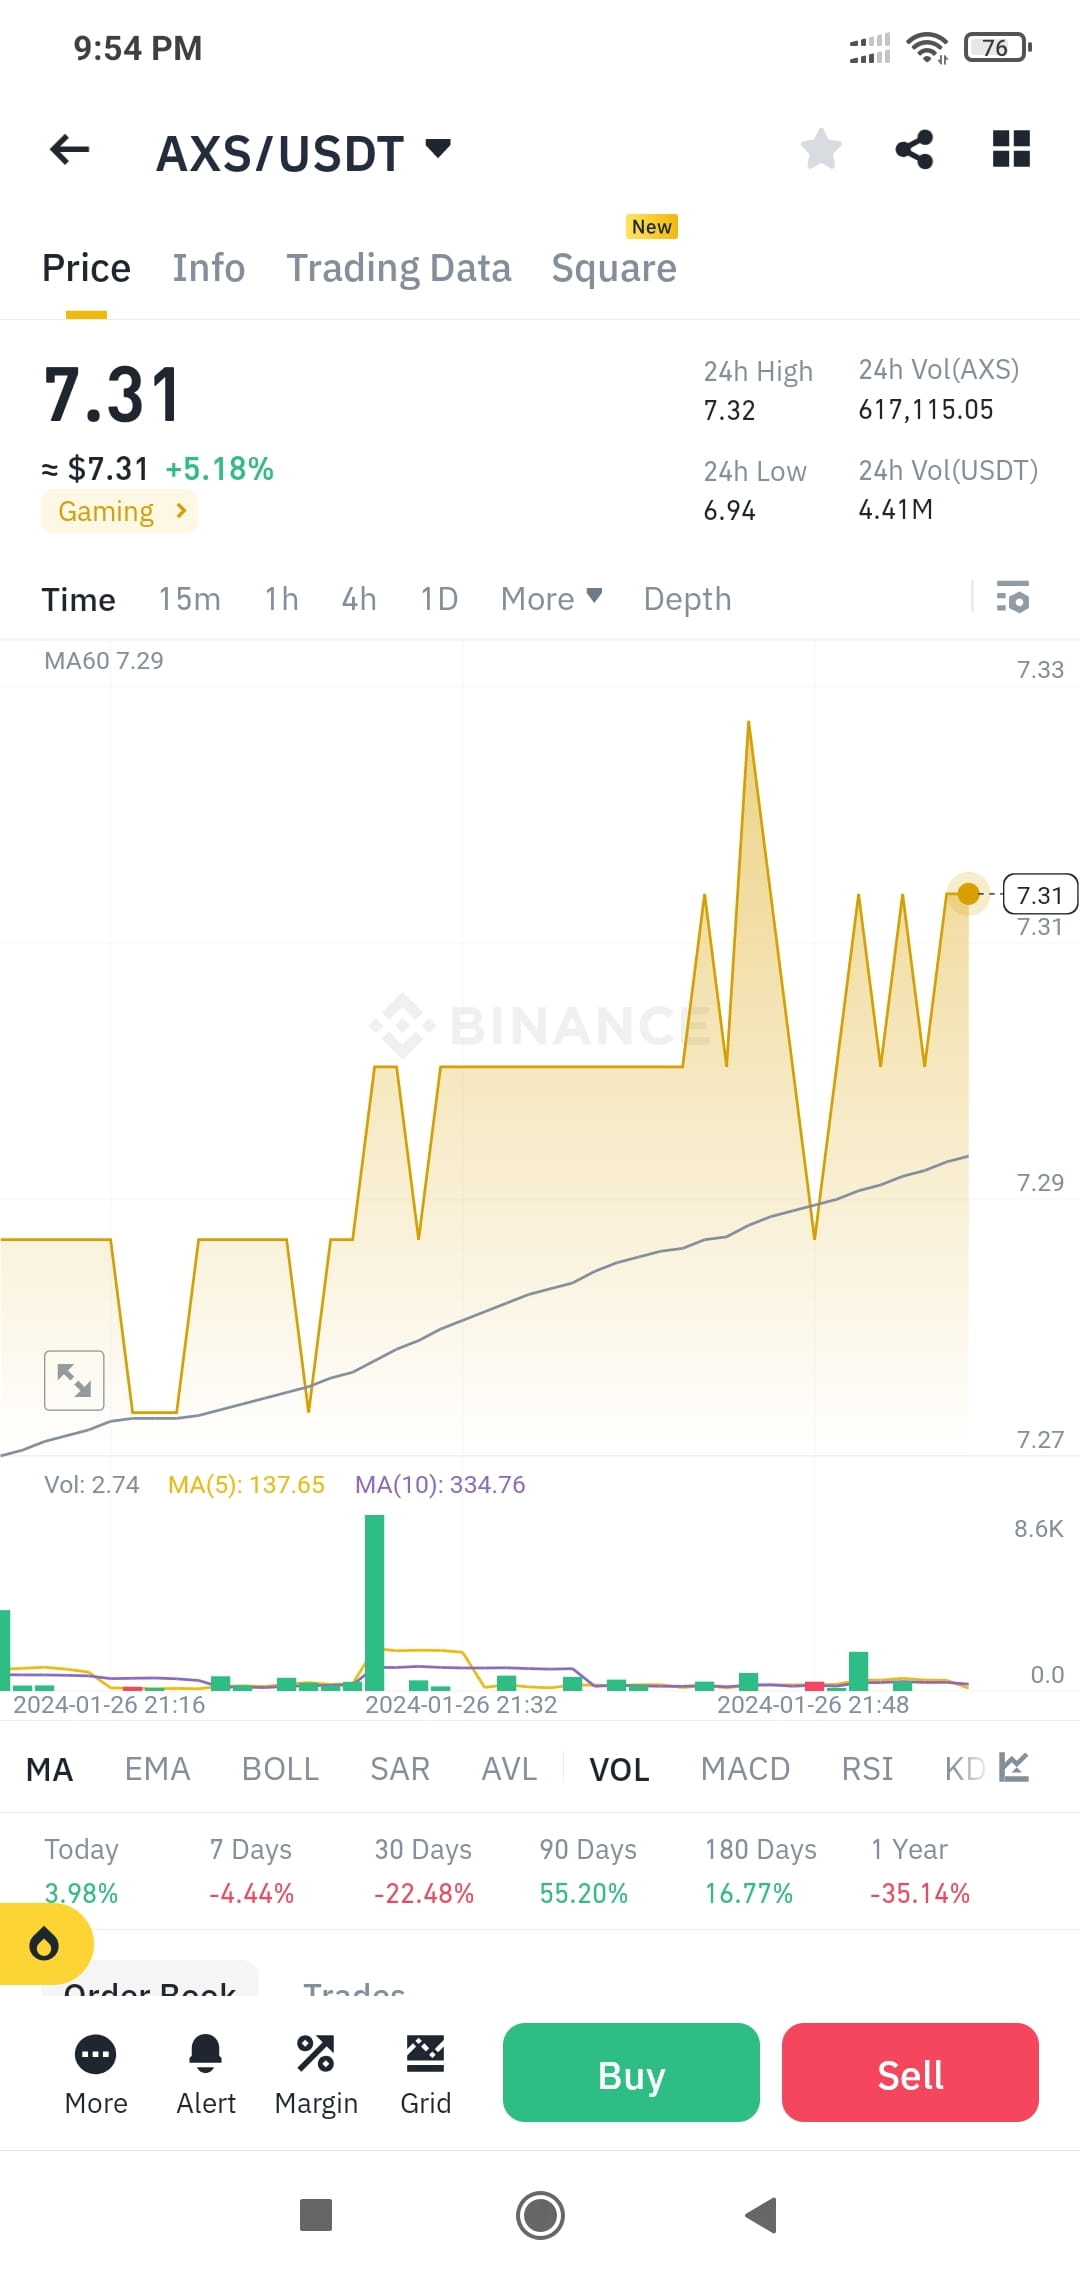Toggle the MACD indicator
Screen dimensions: 1080x2280
(x=745, y=1768)
